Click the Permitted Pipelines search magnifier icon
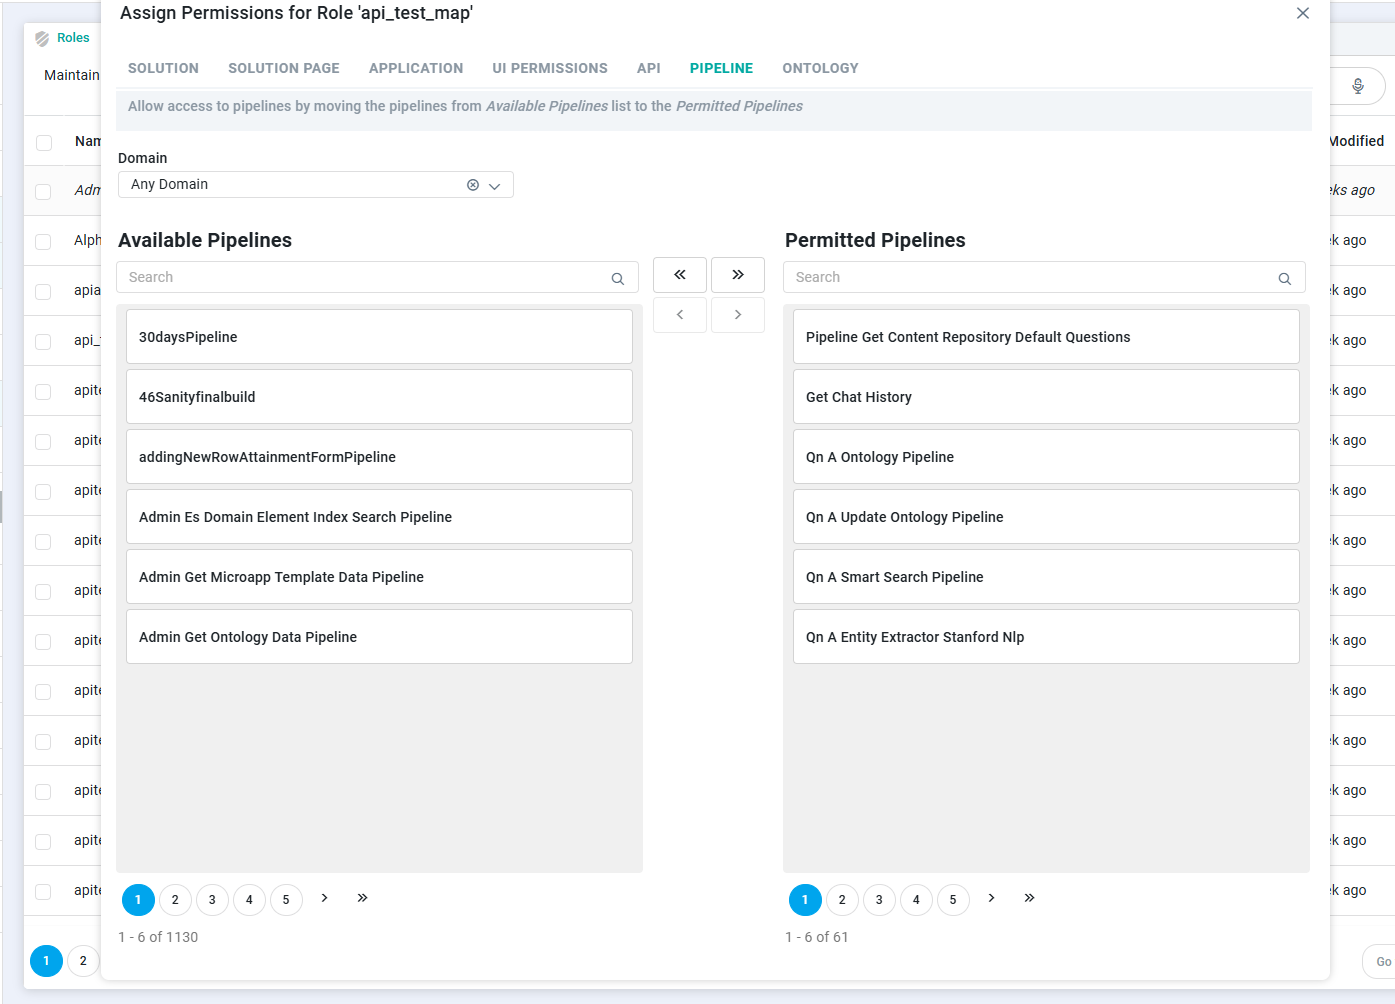This screenshot has width=1395, height=1004. [1285, 278]
